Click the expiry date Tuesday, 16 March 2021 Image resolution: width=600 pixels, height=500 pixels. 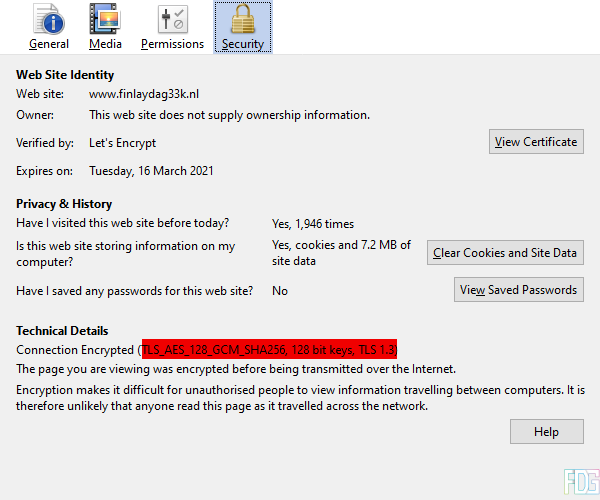[x=151, y=171]
